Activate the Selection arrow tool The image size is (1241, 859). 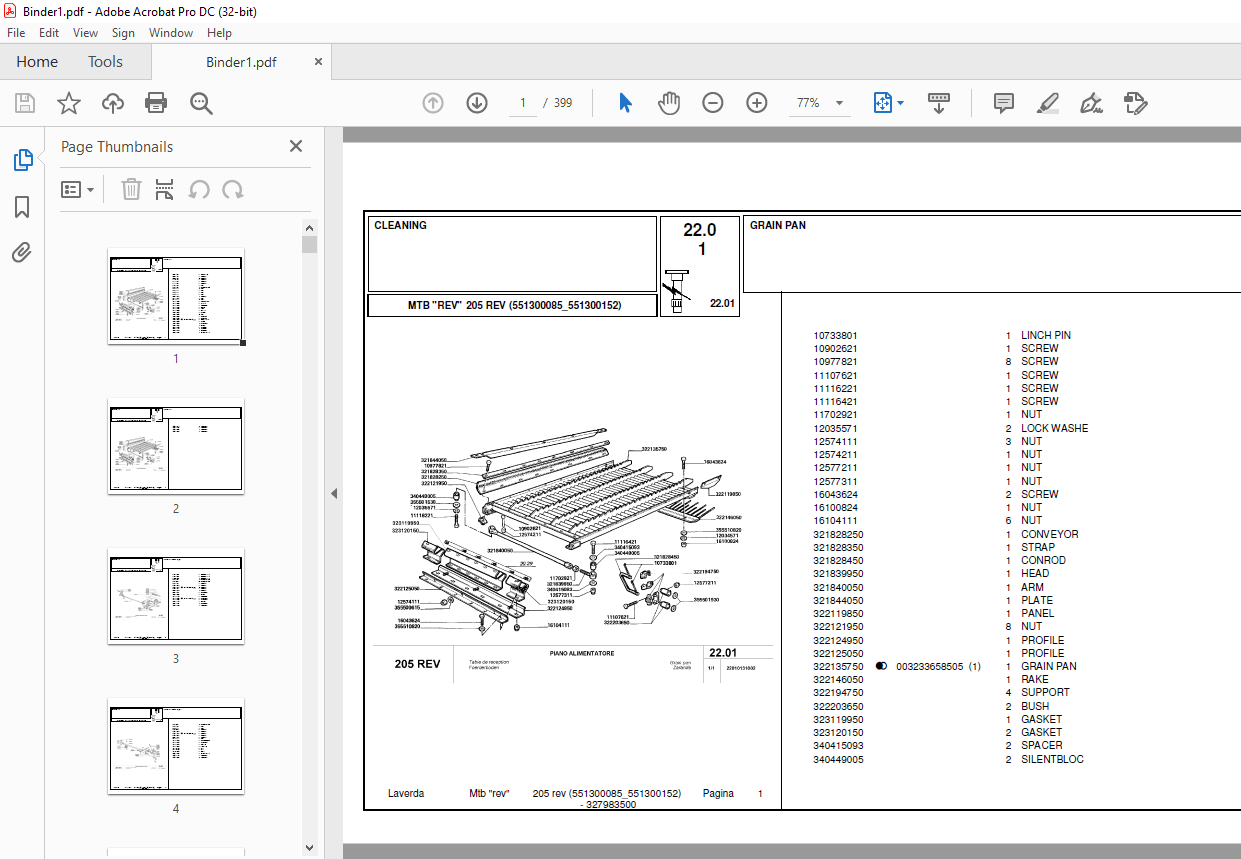(626, 103)
